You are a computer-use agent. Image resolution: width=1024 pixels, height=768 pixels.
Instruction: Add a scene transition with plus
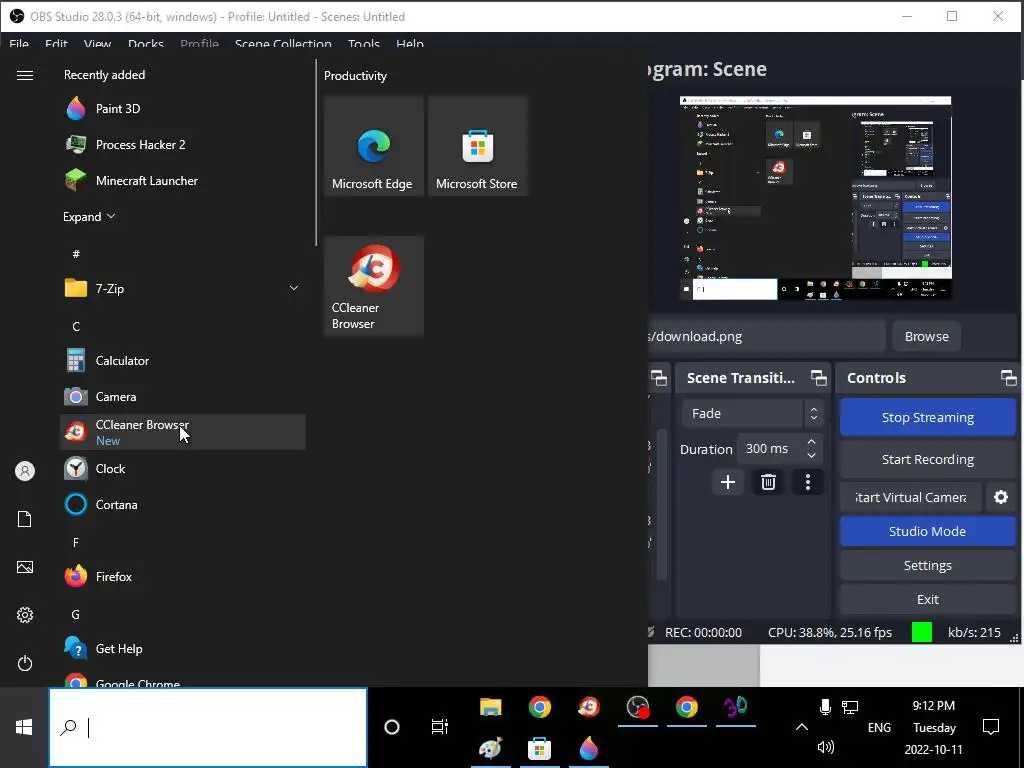[x=728, y=482]
